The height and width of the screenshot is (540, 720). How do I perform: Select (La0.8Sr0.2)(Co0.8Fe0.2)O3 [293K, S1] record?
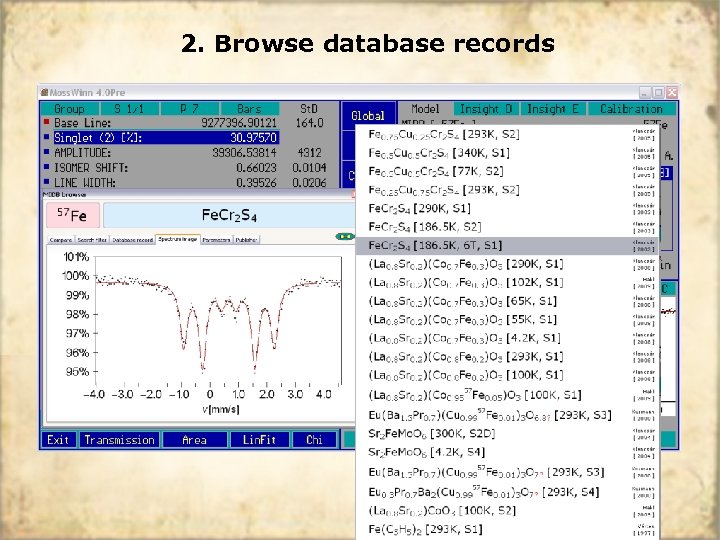[x=507, y=357]
